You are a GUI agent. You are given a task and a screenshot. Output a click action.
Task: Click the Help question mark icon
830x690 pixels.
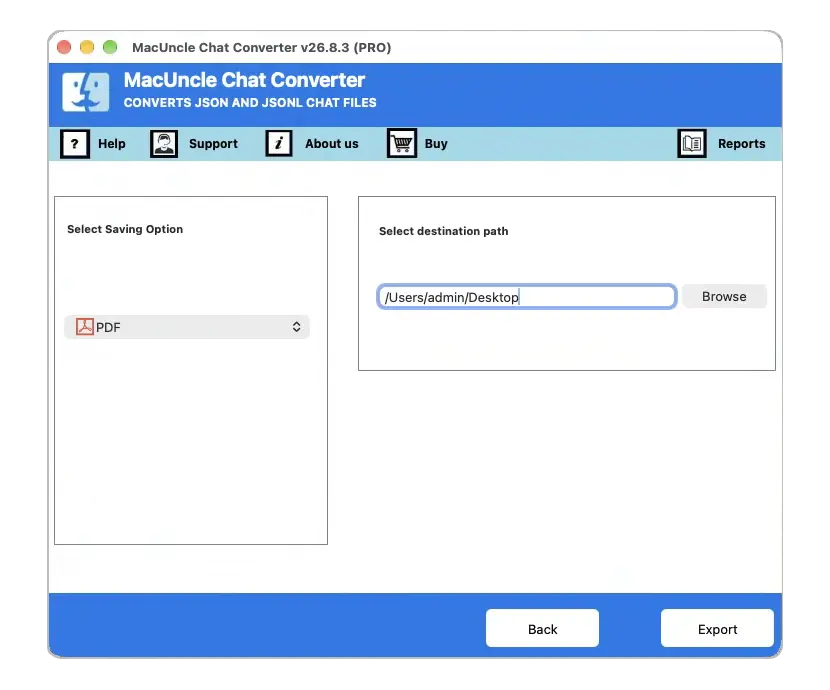(x=75, y=144)
